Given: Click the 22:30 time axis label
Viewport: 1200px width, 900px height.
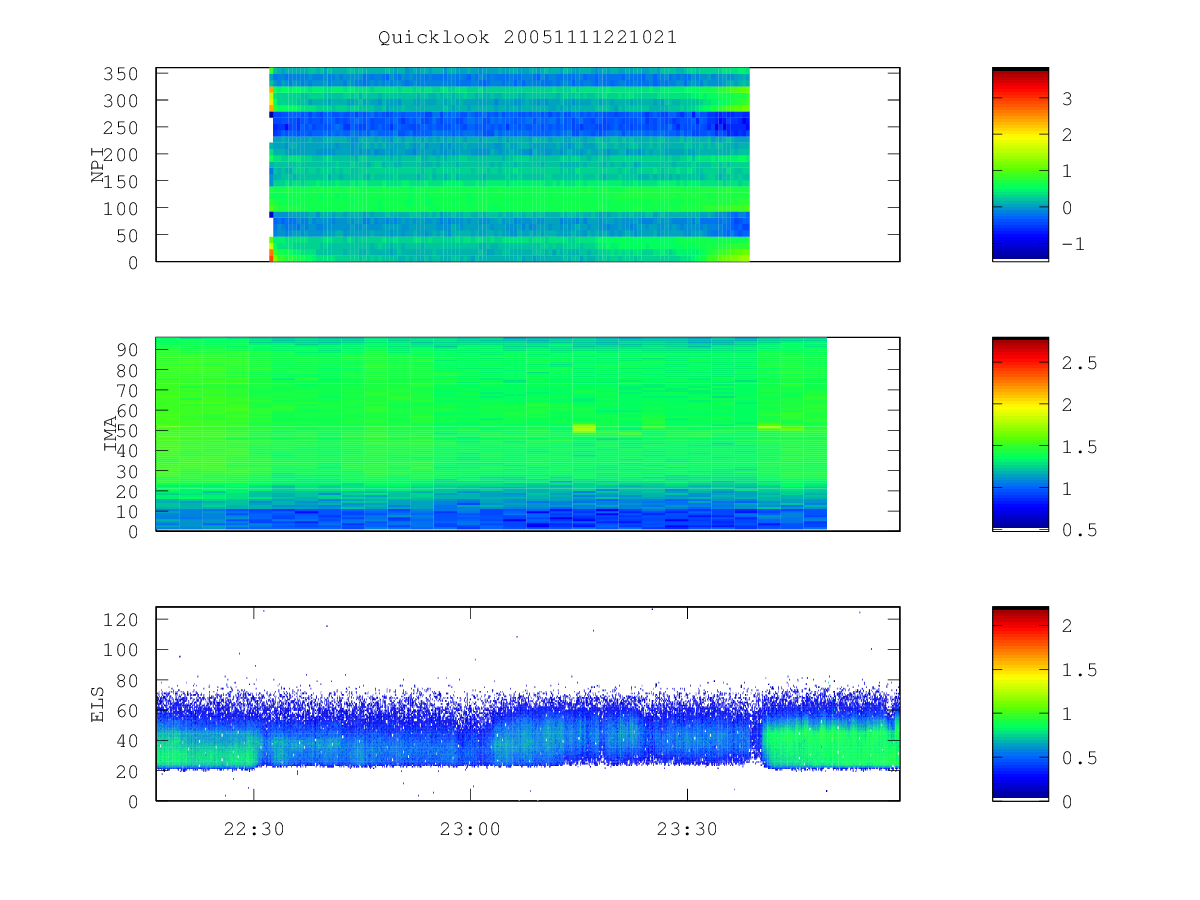Looking at the screenshot, I should point(253,828).
